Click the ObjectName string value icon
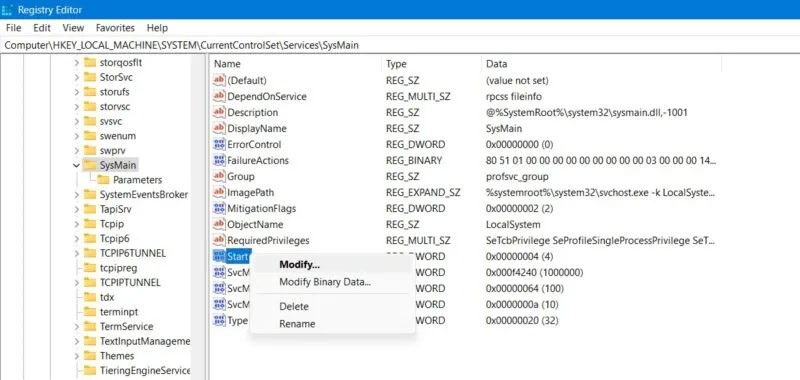Image resolution: width=800 pixels, height=380 pixels. pos(219,224)
